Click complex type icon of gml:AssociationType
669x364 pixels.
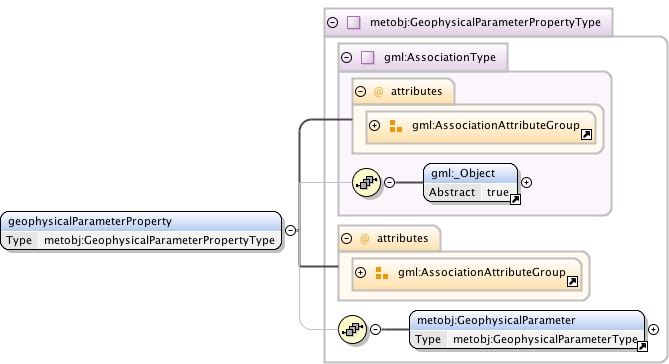point(367,57)
